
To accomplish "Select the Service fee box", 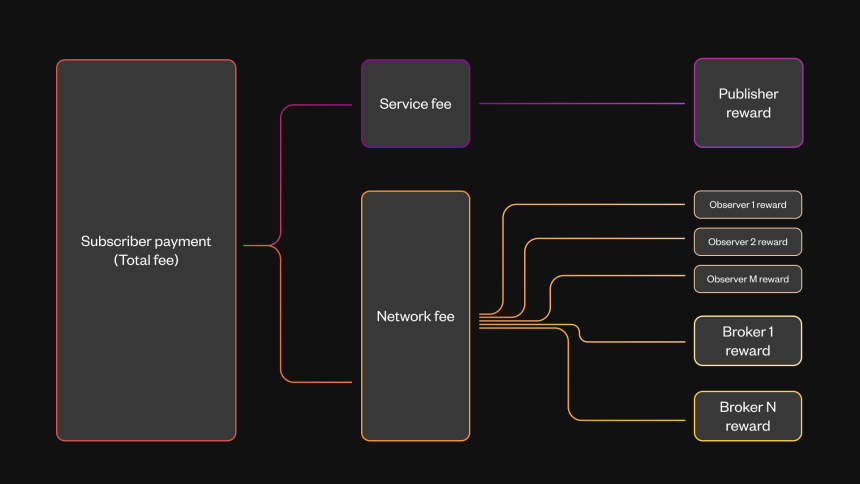I will point(416,104).
